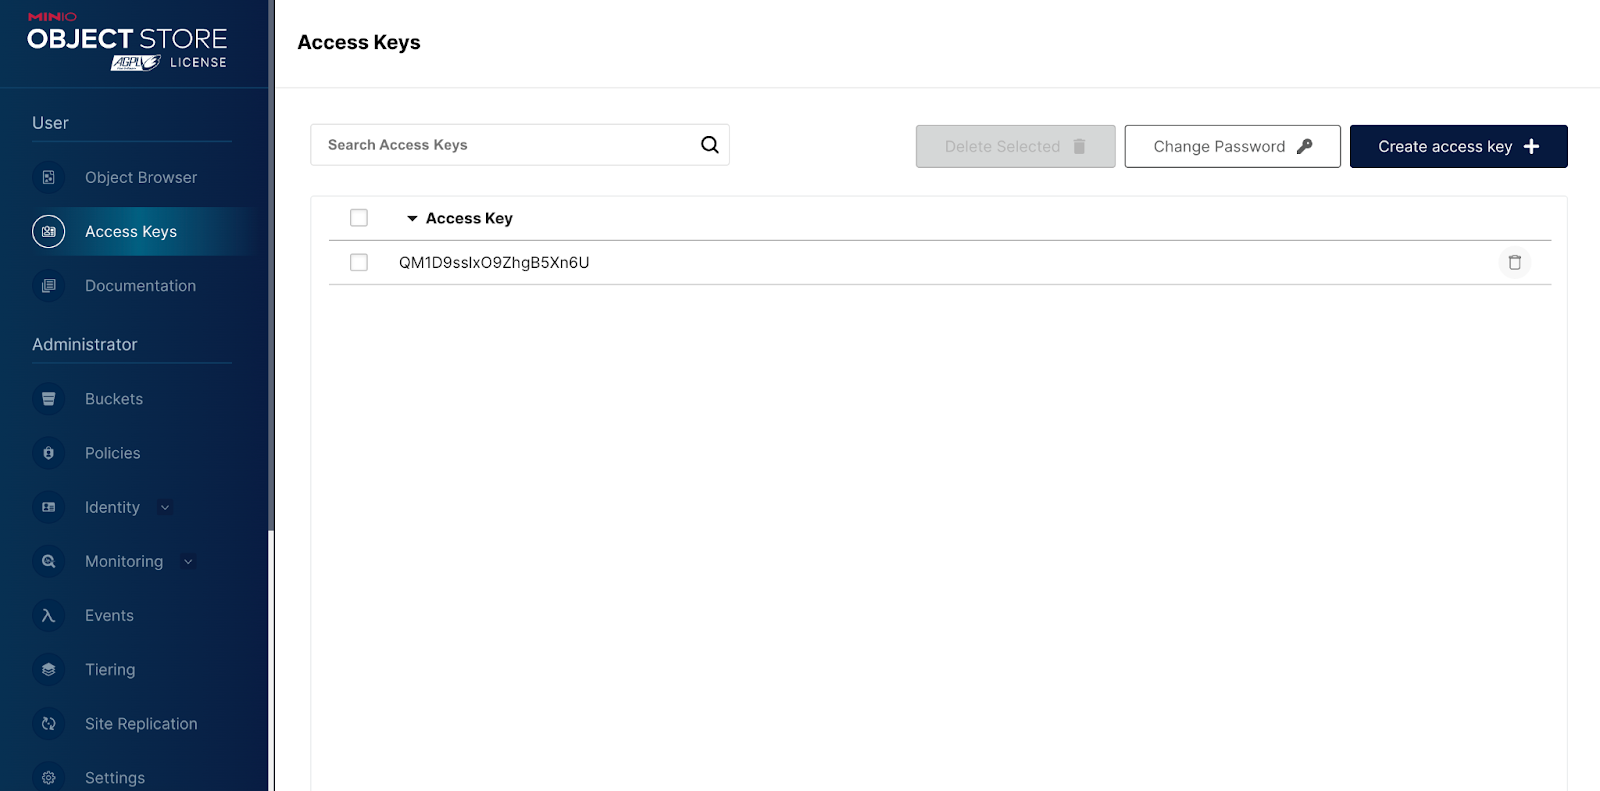The height and width of the screenshot is (791, 1600).
Task: Click the Object Browser sidebar icon
Action: point(48,177)
